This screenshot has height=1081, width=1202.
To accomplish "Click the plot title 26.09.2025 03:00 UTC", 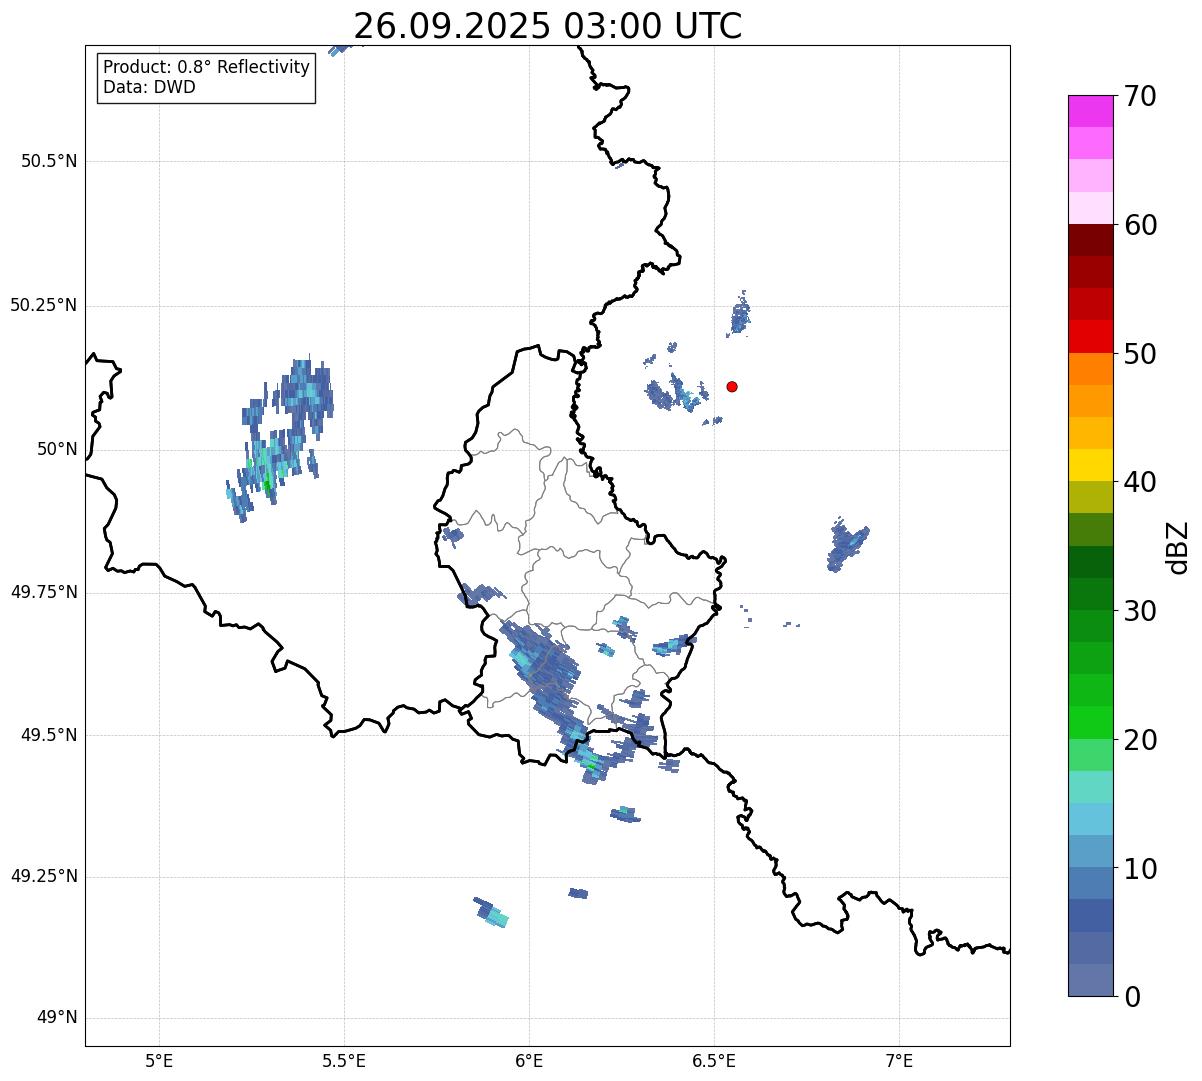I will pyautogui.click(x=547, y=25).
